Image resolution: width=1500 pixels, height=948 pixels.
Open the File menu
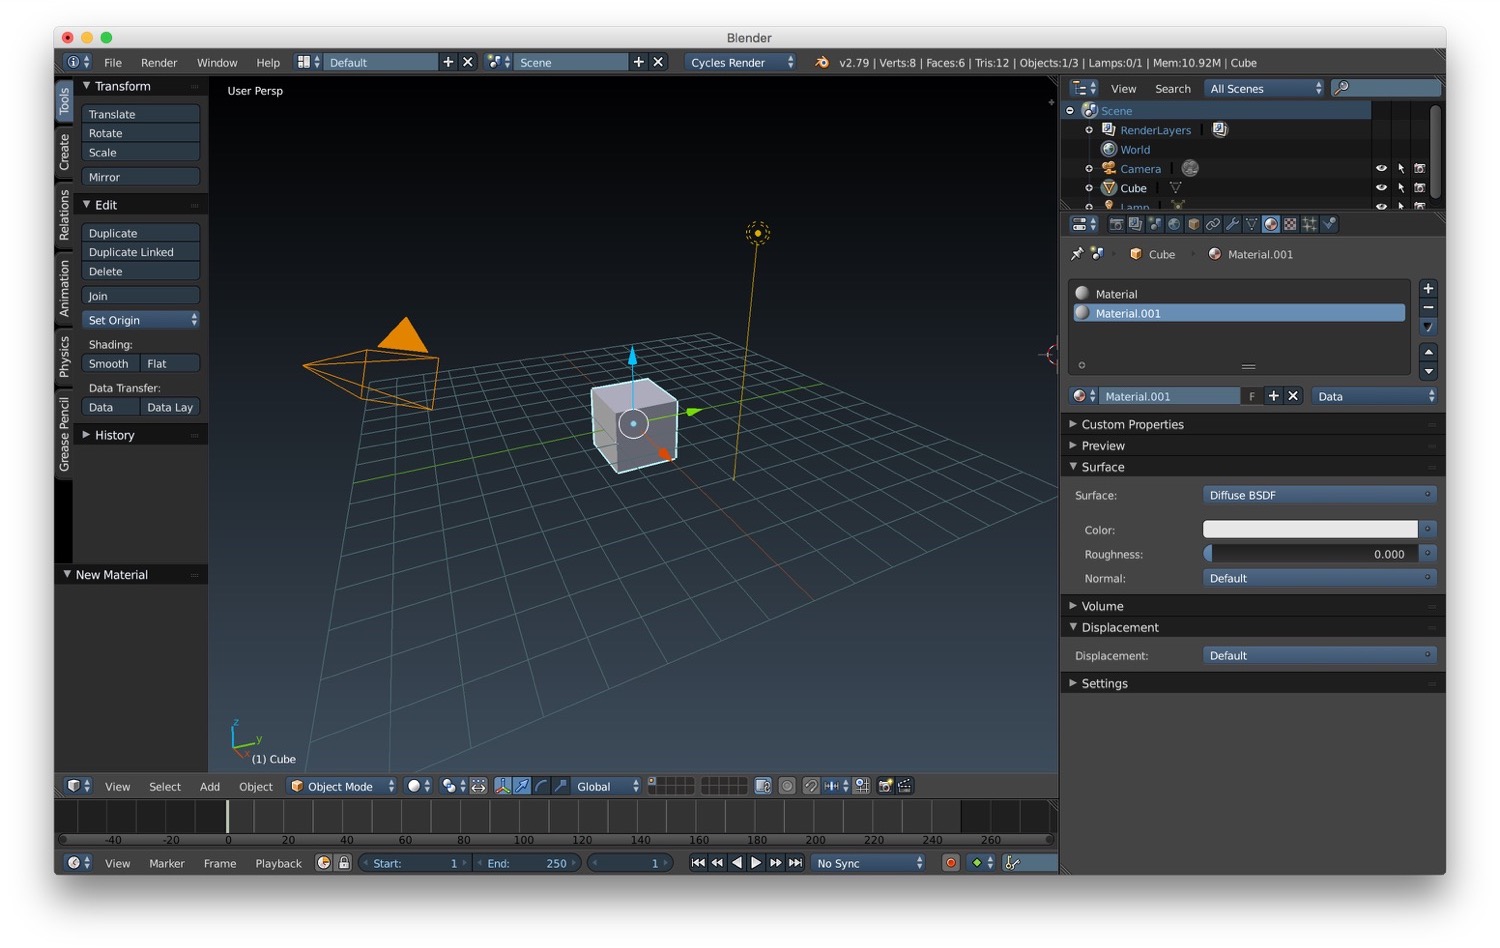(113, 62)
